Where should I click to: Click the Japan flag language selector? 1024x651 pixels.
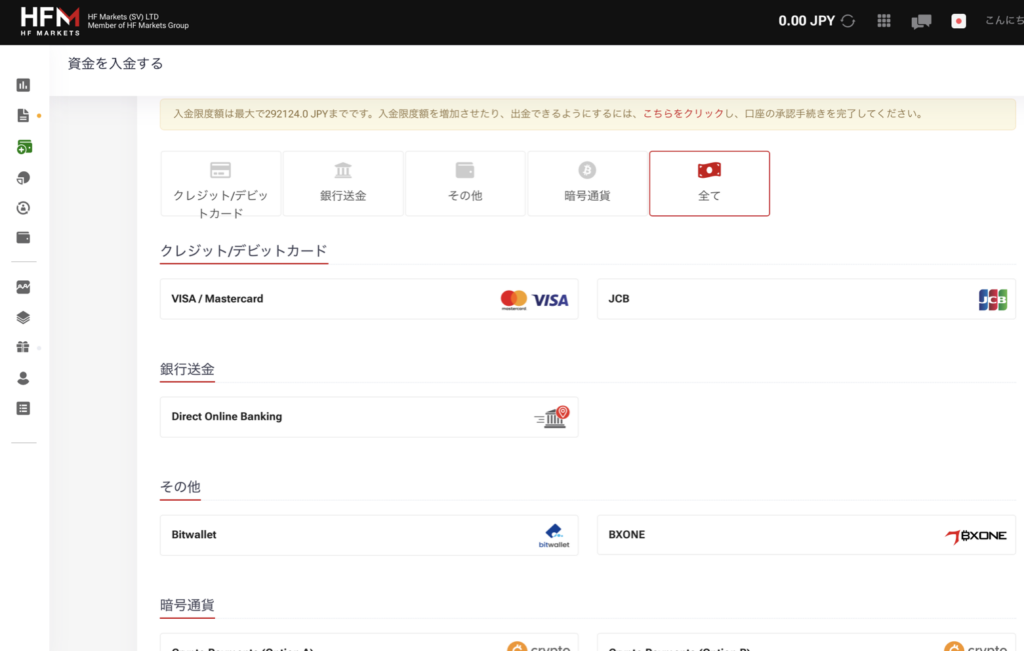958,21
